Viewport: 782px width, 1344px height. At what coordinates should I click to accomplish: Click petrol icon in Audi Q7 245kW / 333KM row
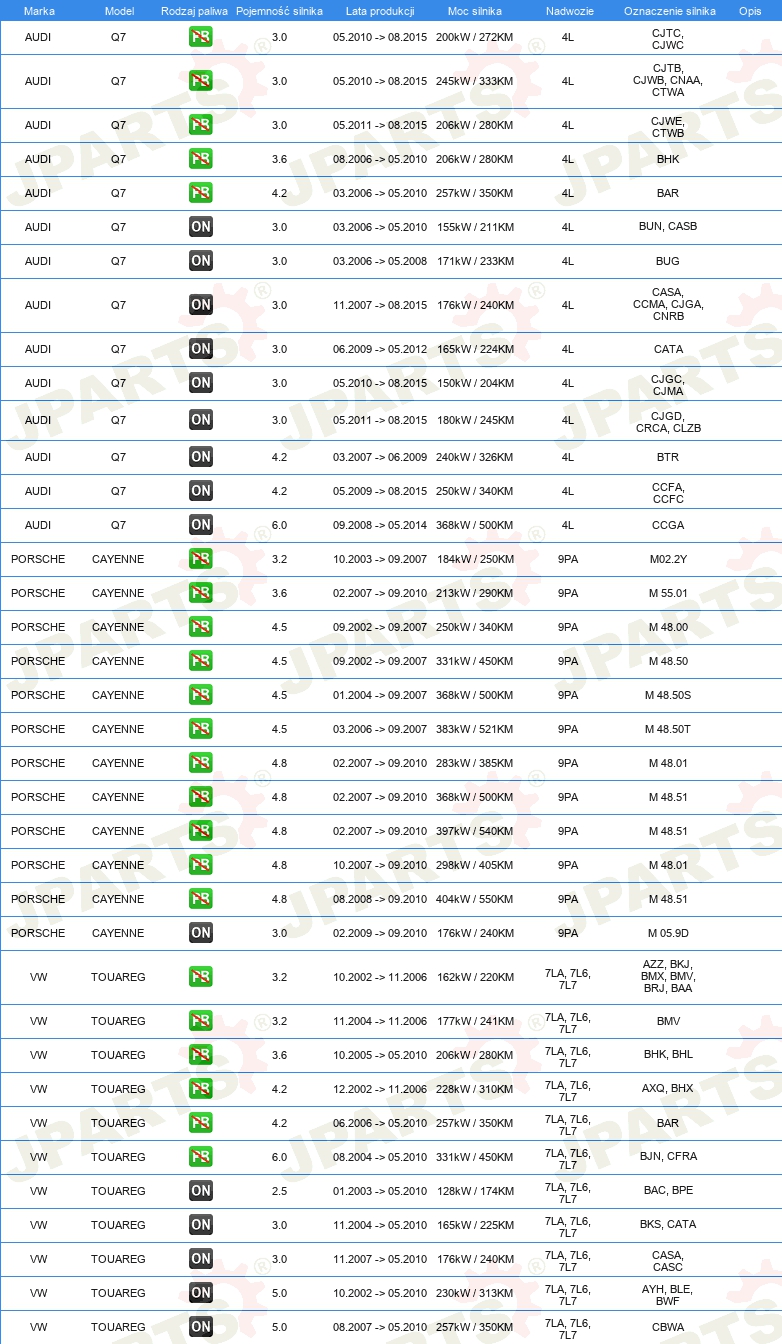[201, 81]
